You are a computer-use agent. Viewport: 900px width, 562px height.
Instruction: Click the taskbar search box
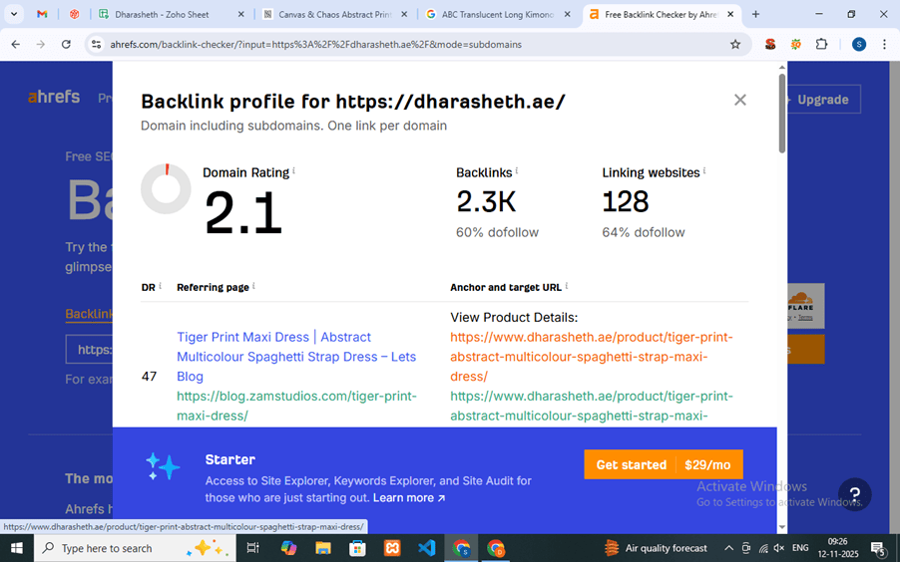click(135, 548)
